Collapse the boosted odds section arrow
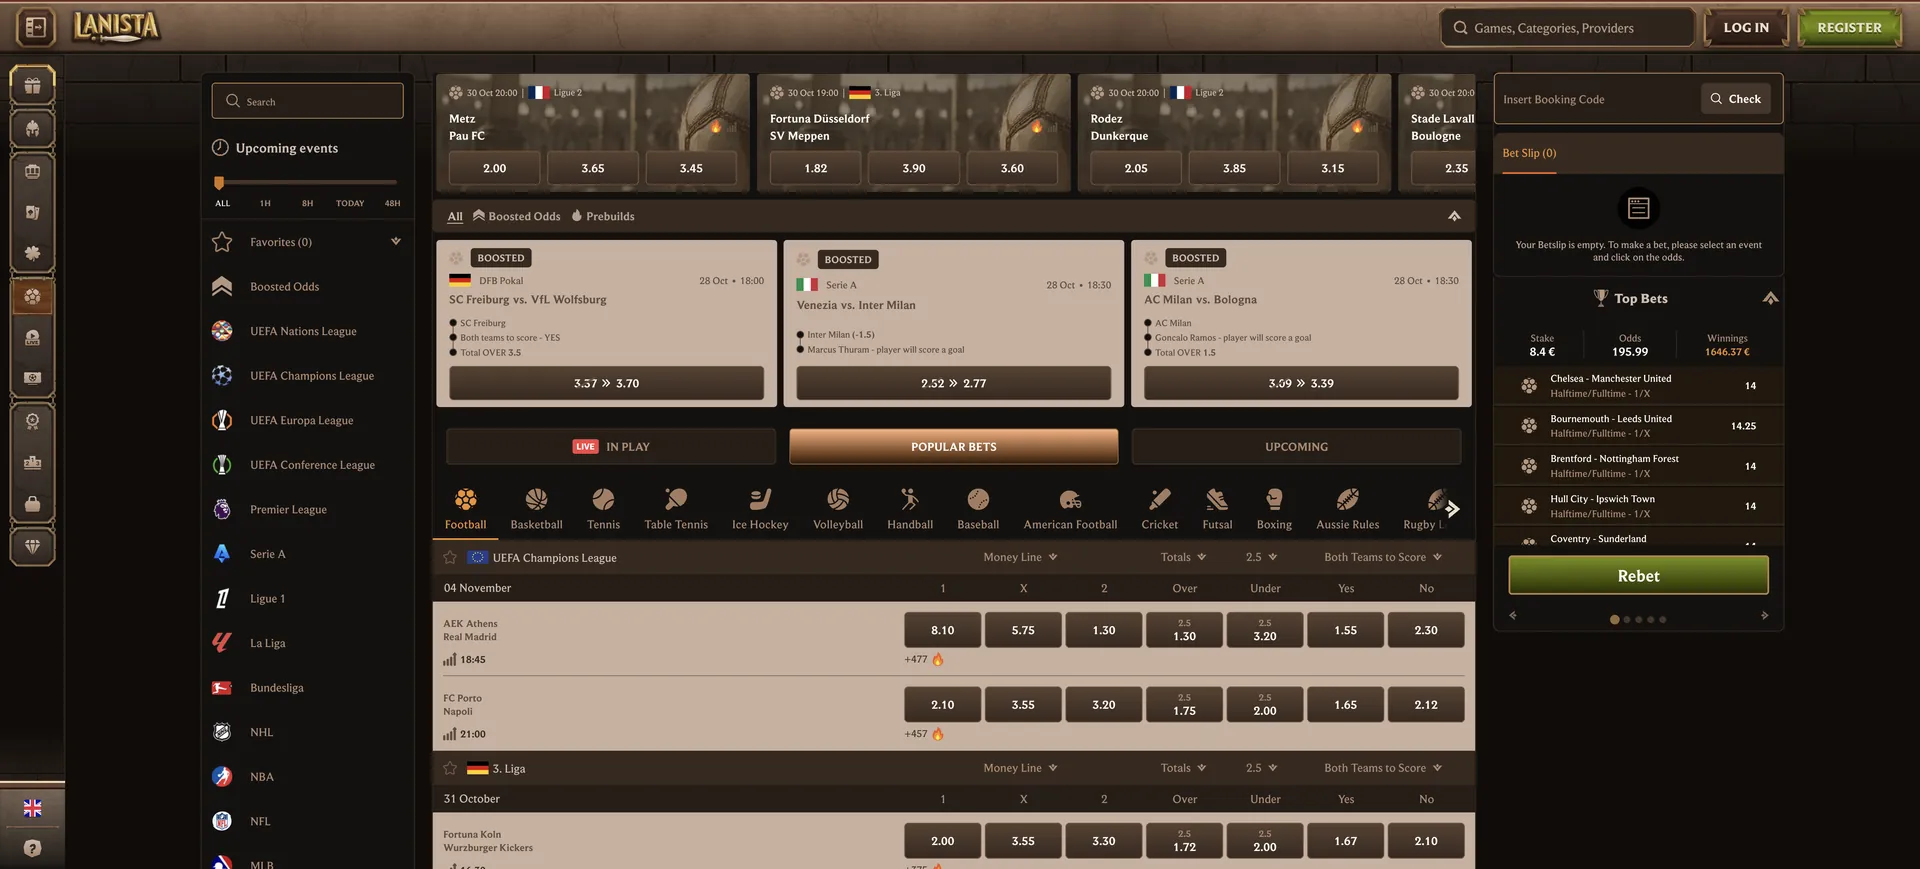Screen dimensions: 1920x869 [1454, 216]
